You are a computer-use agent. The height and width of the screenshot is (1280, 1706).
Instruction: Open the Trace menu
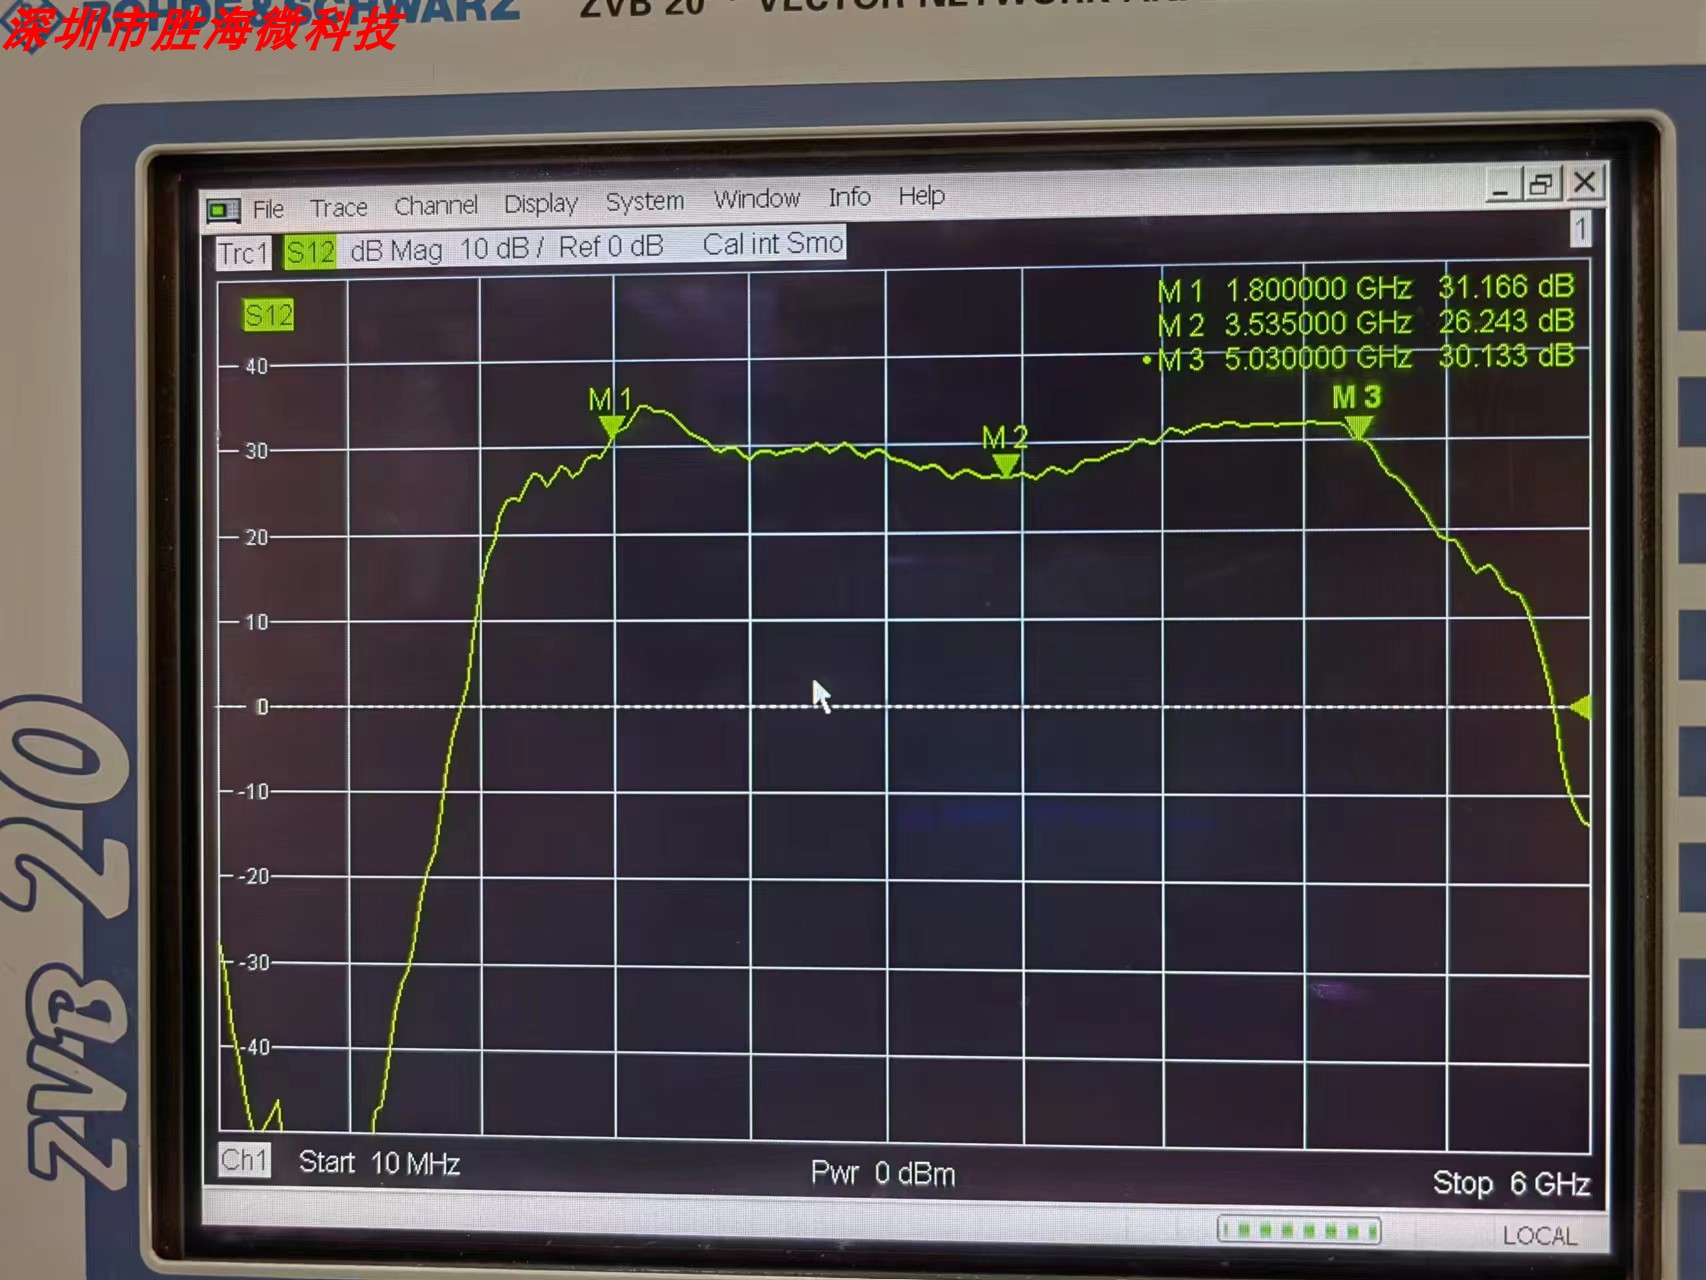point(339,208)
